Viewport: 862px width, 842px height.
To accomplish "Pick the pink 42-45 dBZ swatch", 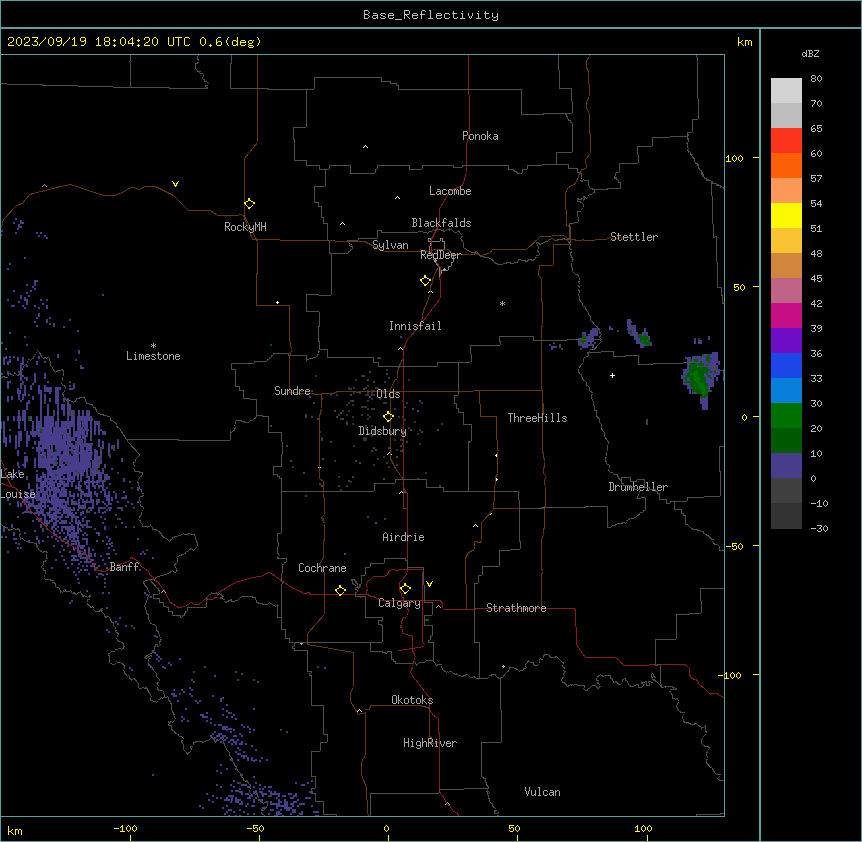I will click(x=786, y=290).
